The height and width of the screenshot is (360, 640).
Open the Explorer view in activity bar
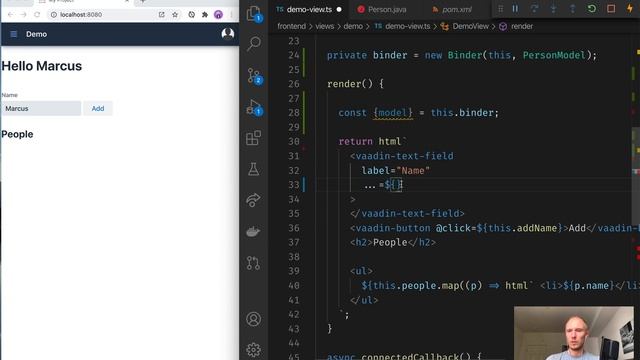253,13
